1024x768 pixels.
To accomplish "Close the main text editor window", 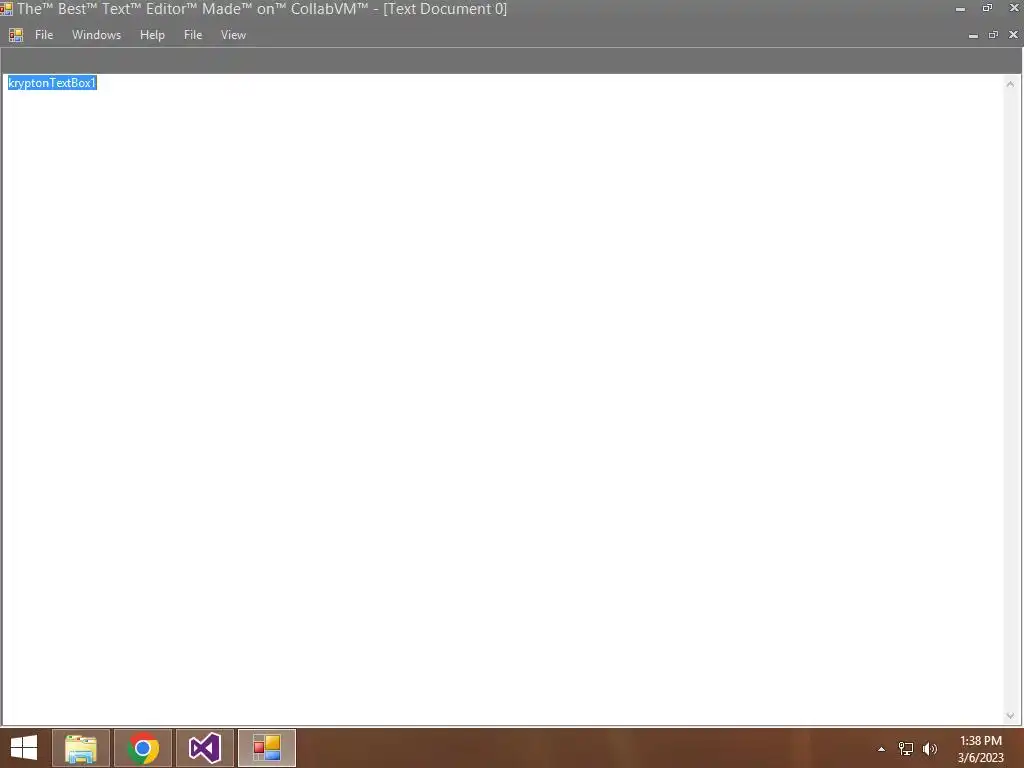I will pos(1014,8).
